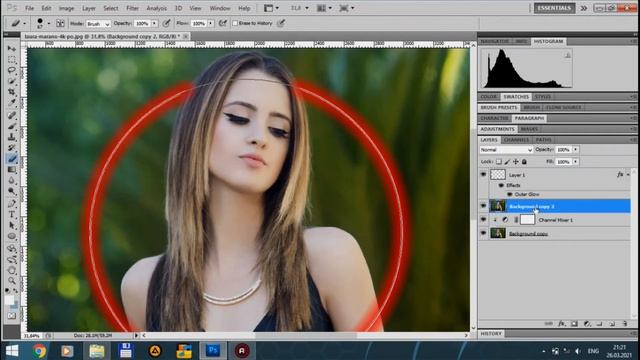Hide the Background copy layer

pyautogui.click(x=484, y=233)
